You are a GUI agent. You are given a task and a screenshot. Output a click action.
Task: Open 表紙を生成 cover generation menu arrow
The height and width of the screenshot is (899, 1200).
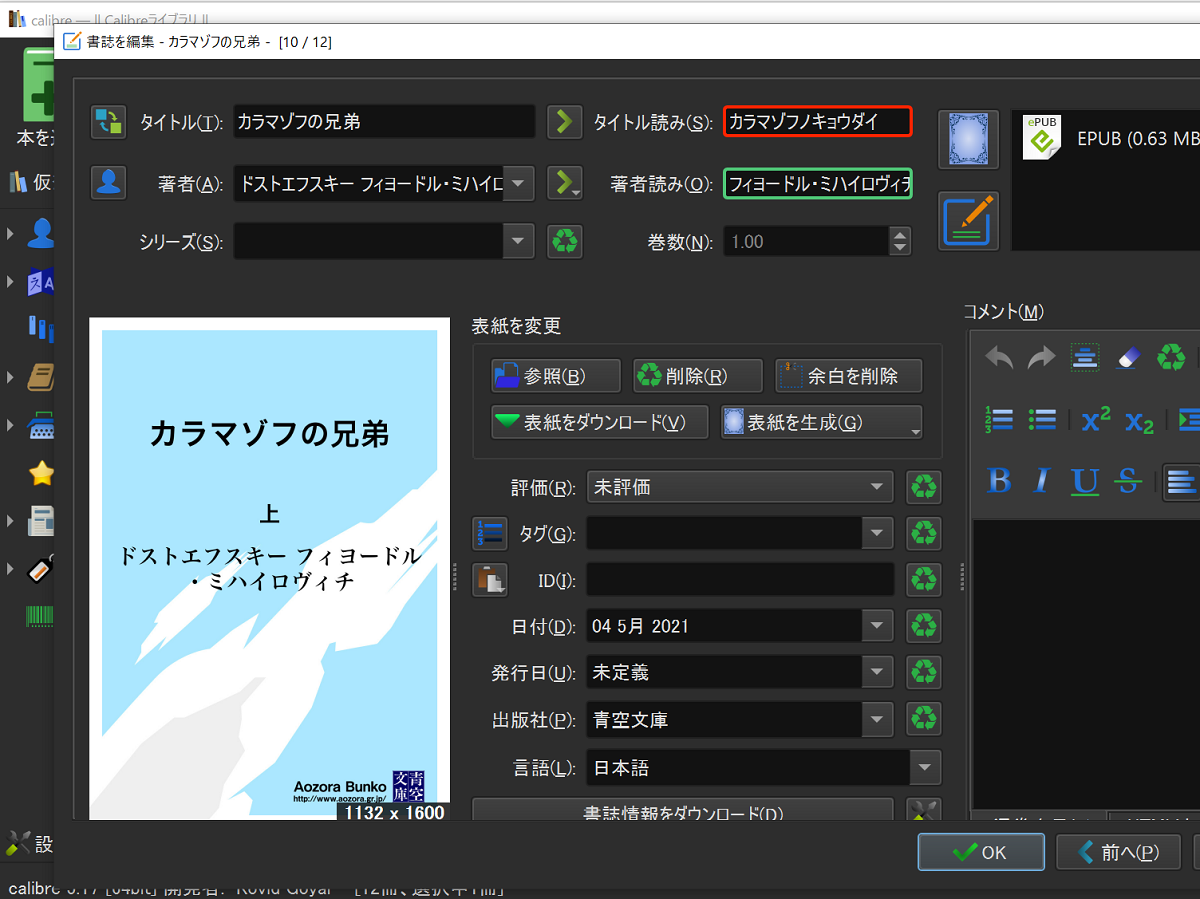point(915,431)
